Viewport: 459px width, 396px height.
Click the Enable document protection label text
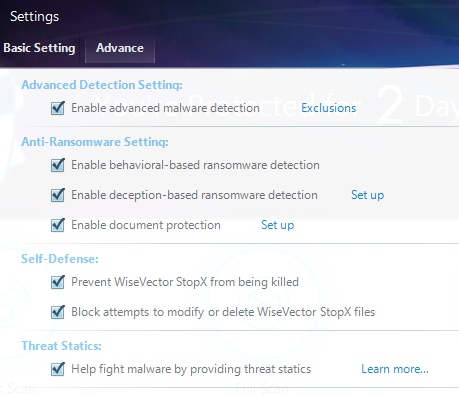tap(146, 225)
